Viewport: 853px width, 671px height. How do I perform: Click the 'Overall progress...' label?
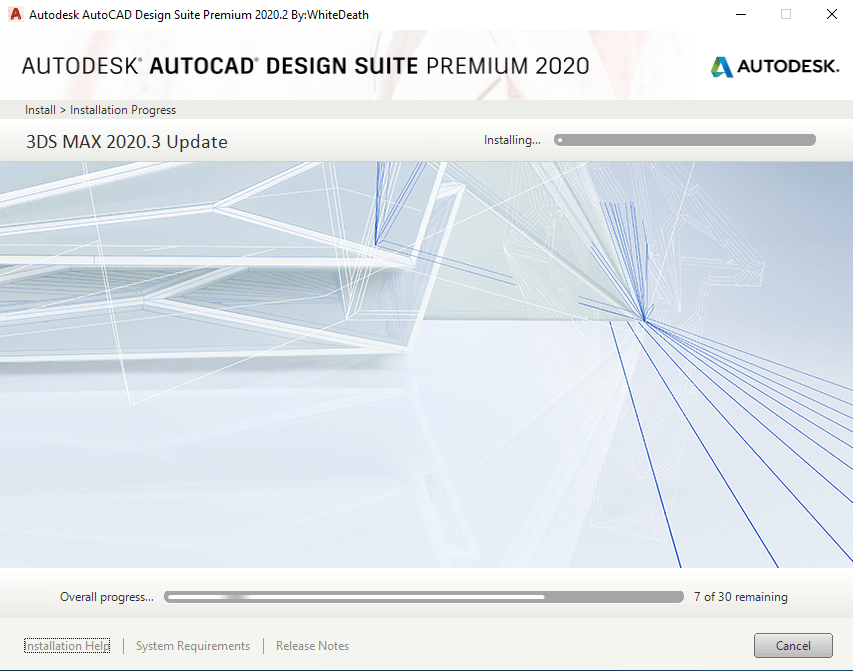(107, 597)
